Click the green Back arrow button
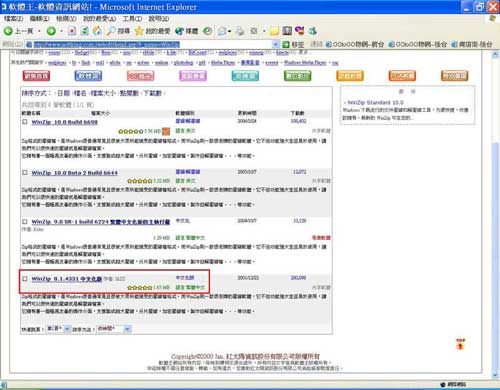 pyautogui.click(x=8, y=31)
